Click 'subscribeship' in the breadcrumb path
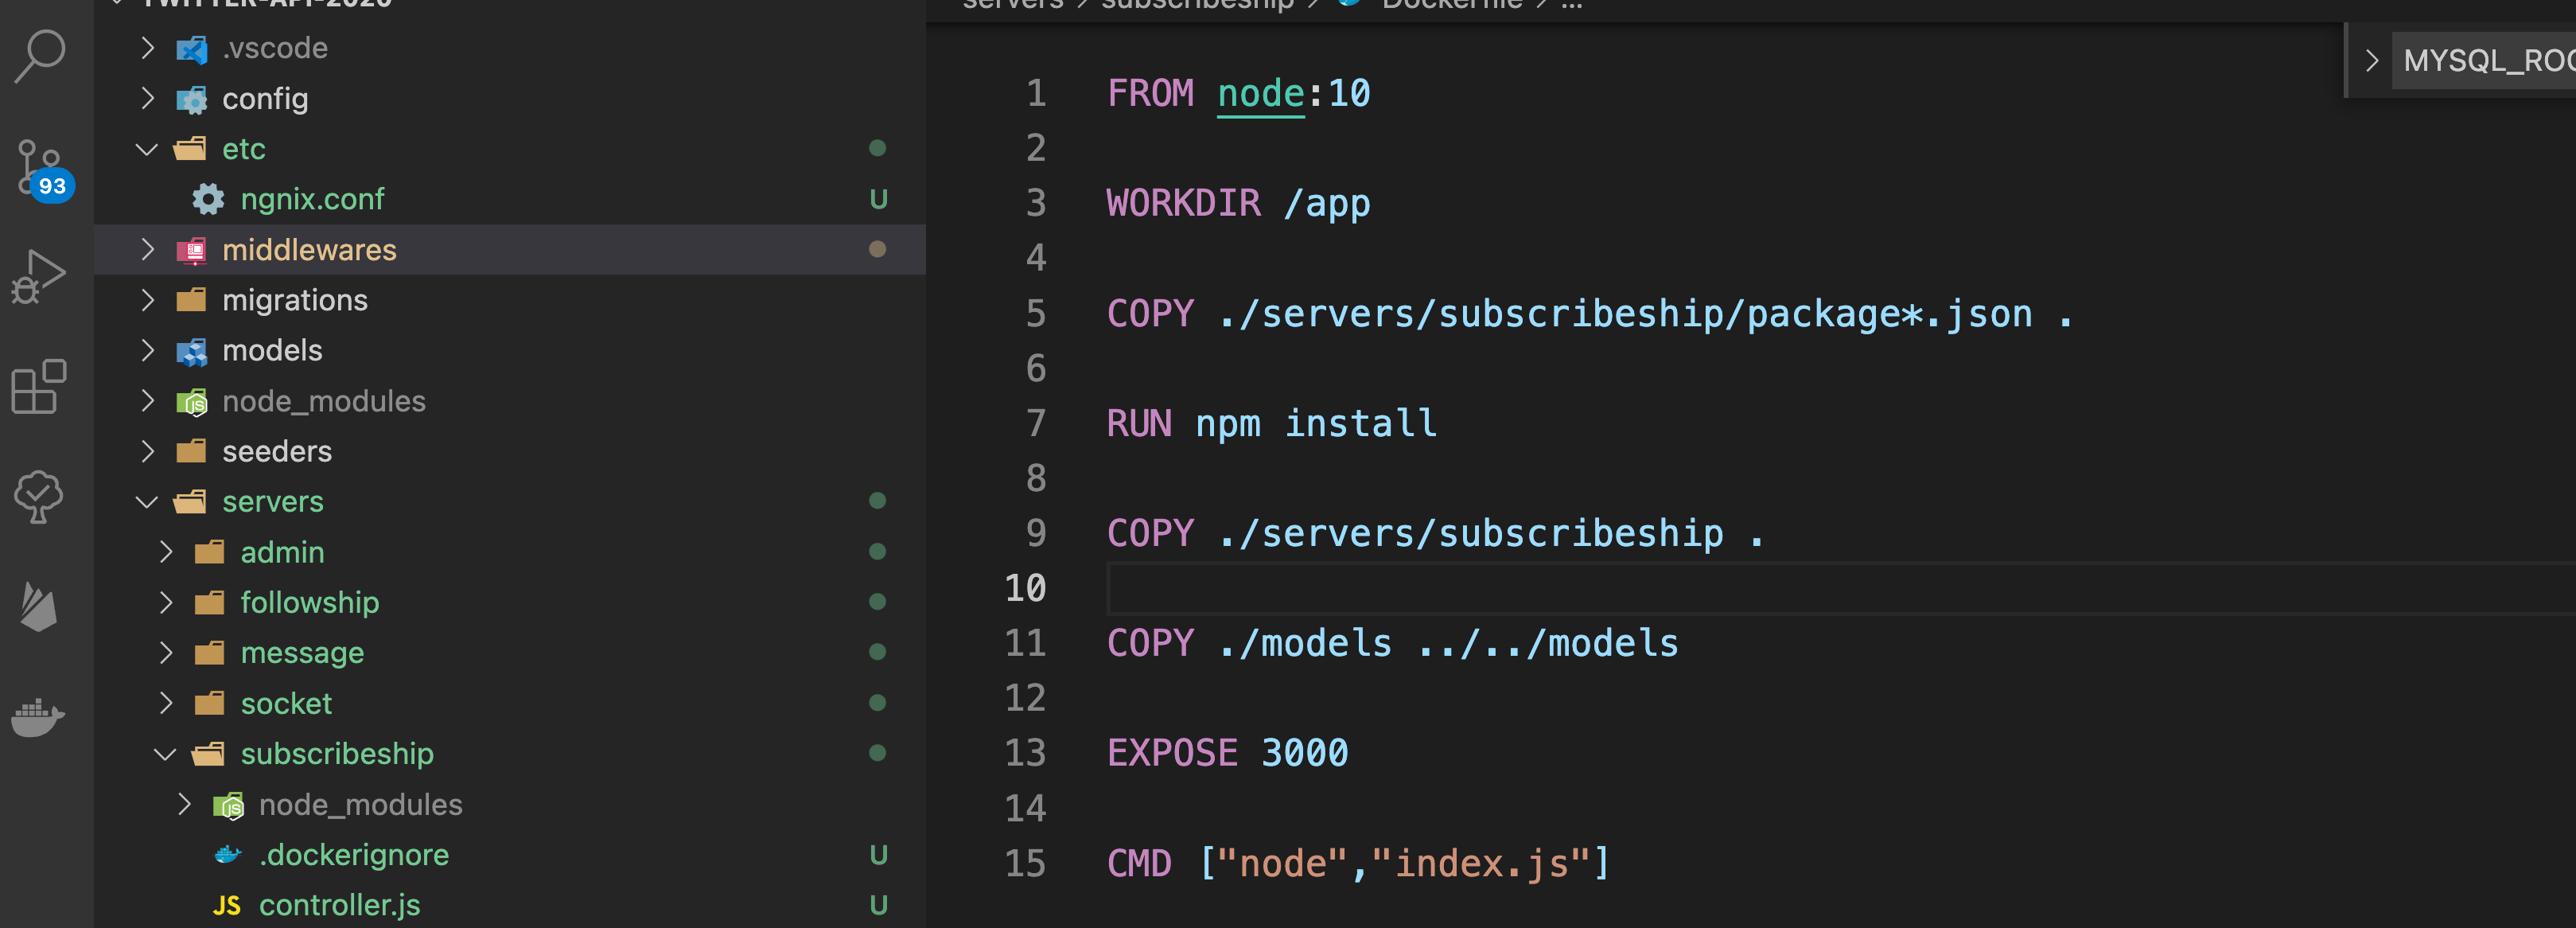 1197,5
